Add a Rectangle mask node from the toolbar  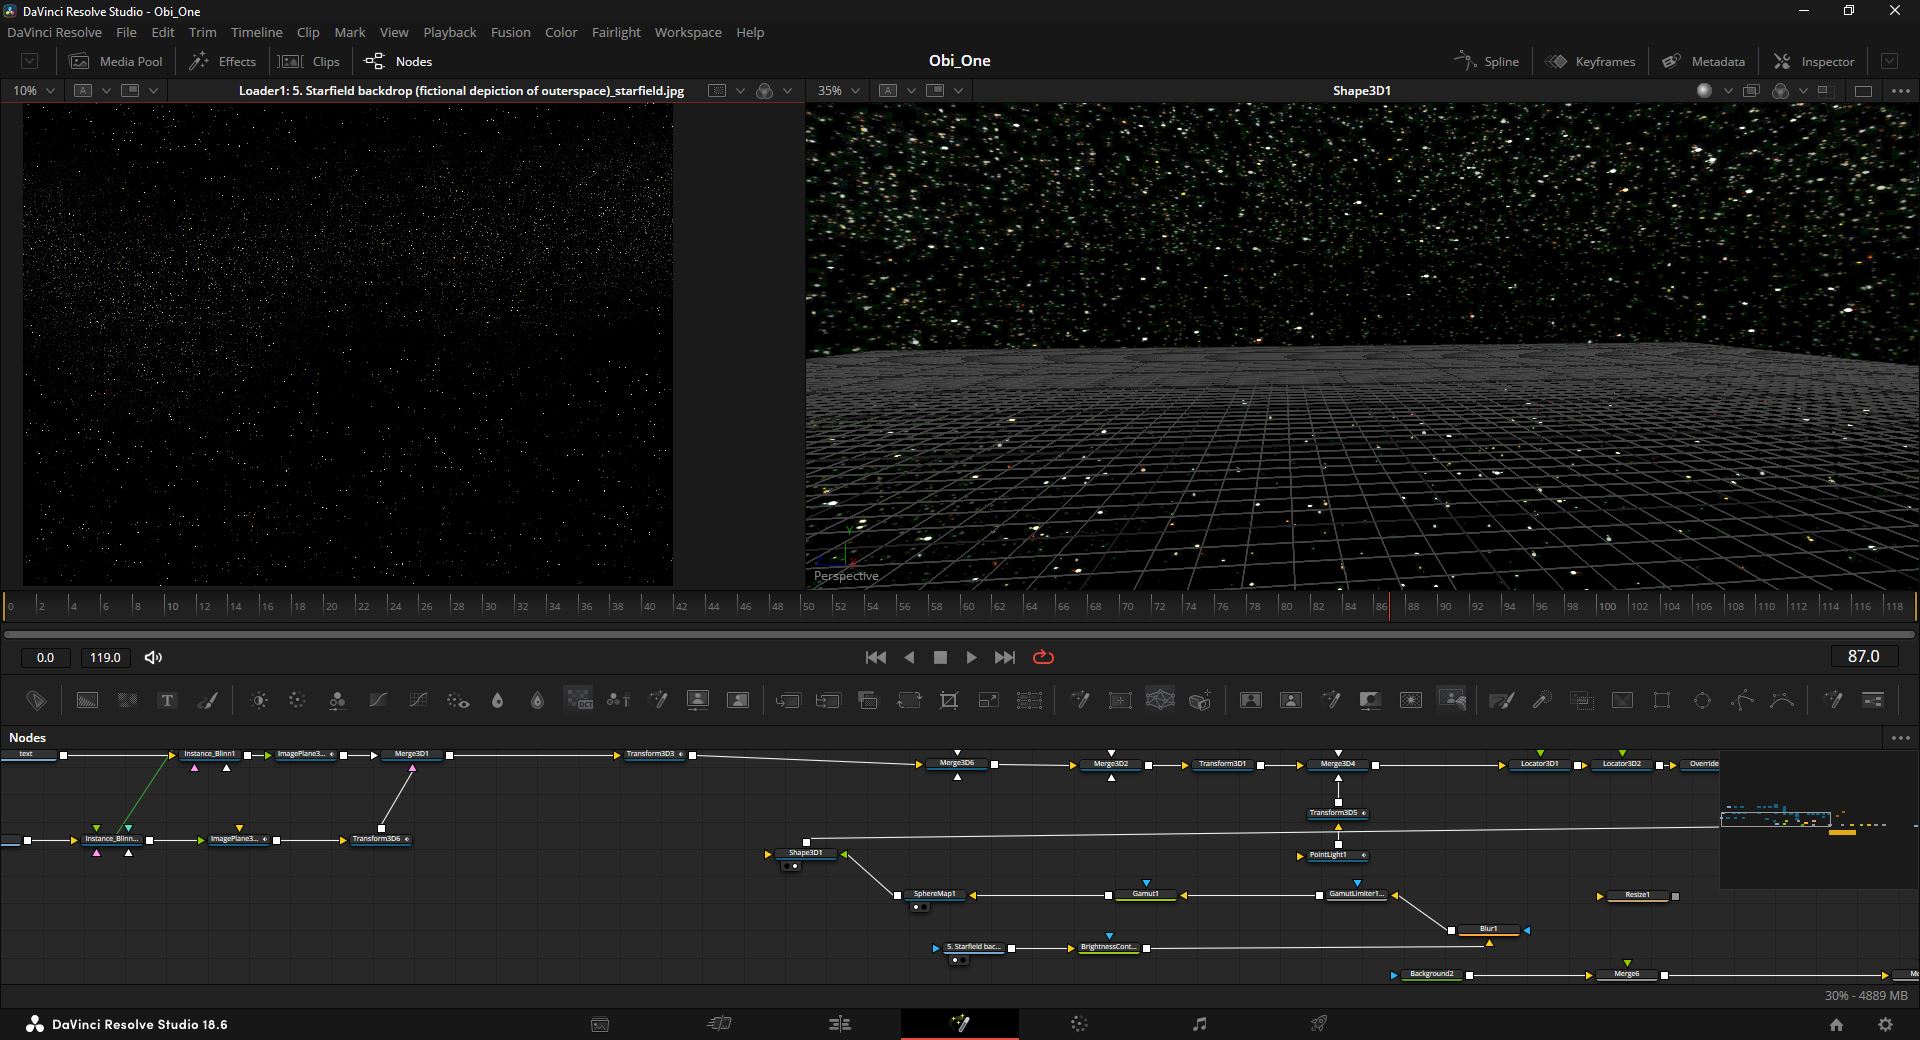coord(1662,700)
